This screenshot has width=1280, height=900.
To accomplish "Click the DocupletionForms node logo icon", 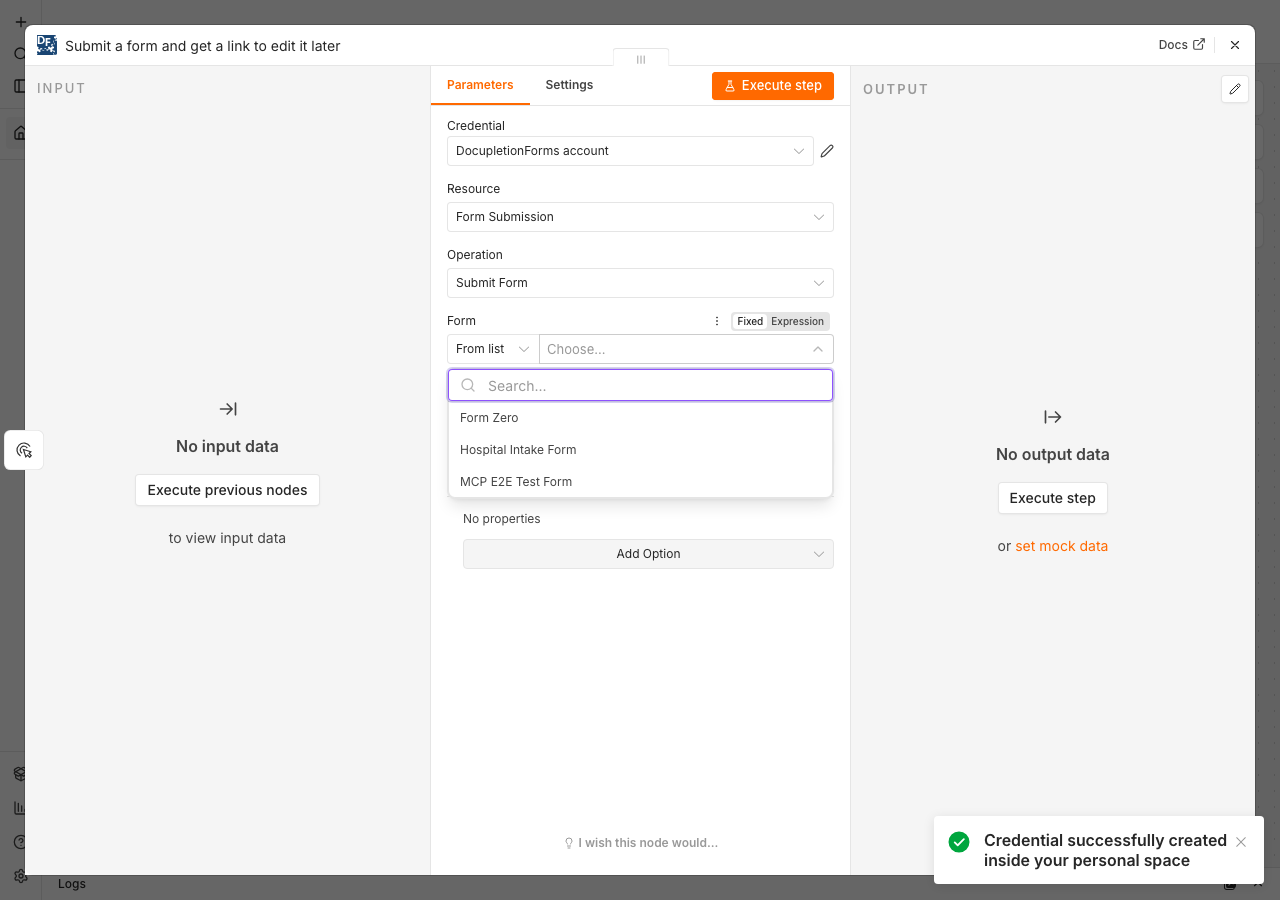I will 47,45.
